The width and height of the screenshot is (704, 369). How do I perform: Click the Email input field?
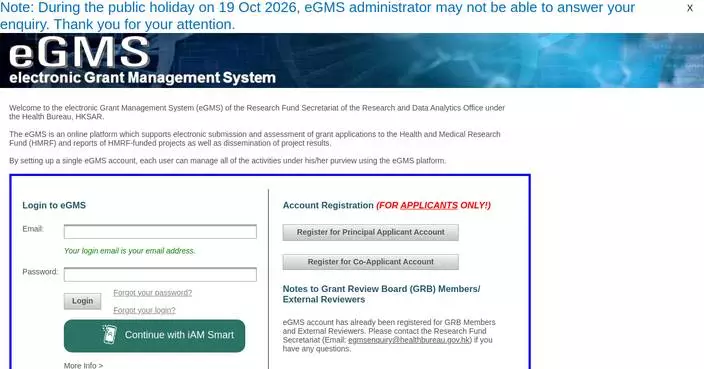click(160, 232)
